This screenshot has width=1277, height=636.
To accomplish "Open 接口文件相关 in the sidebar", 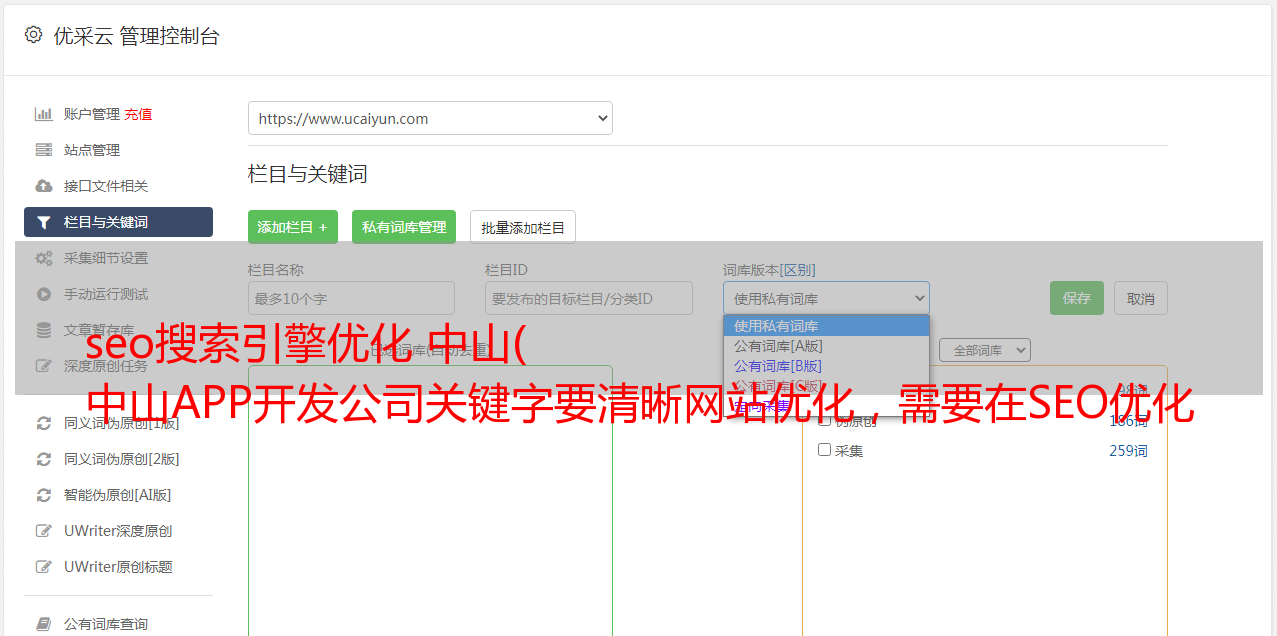I will [106, 186].
